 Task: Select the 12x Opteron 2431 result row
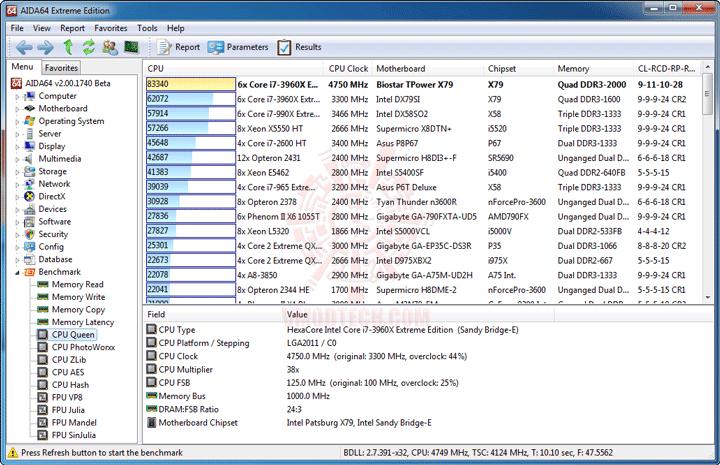[422, 158]
